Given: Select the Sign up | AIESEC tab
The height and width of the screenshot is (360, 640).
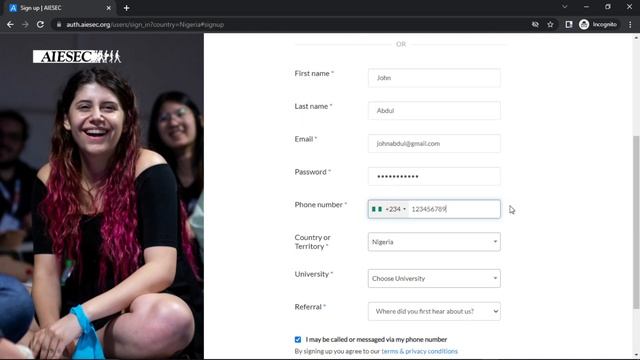Looking at the screenshot, I should (x=59, y=8).
